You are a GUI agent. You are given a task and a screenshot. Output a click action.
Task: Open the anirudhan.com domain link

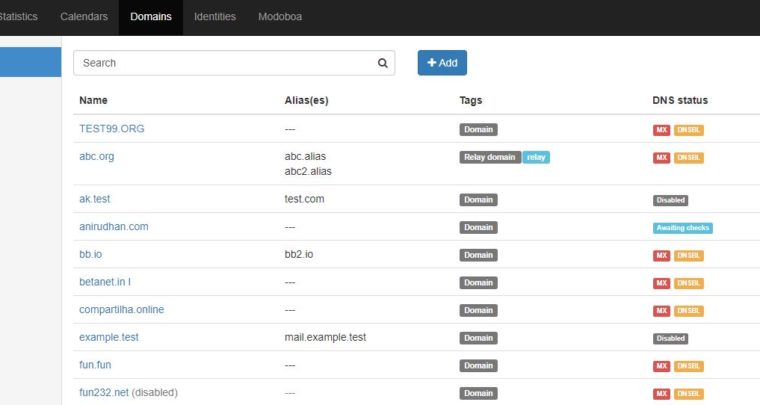point(113,227)
